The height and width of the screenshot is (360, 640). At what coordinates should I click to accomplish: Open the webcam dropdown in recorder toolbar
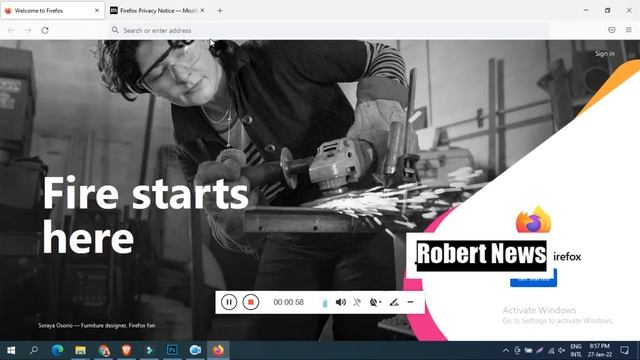[375, 302]
